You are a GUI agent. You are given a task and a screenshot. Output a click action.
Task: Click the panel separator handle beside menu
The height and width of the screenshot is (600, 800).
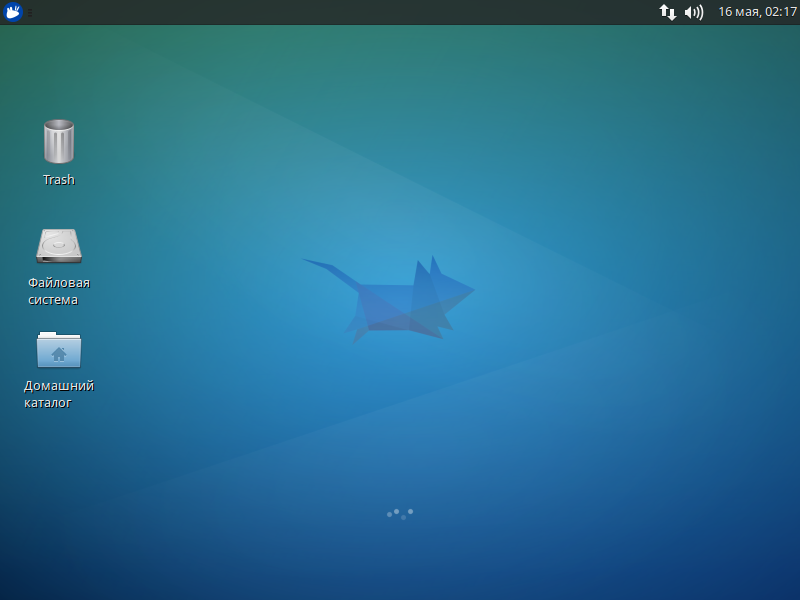(x=30, y=12)
